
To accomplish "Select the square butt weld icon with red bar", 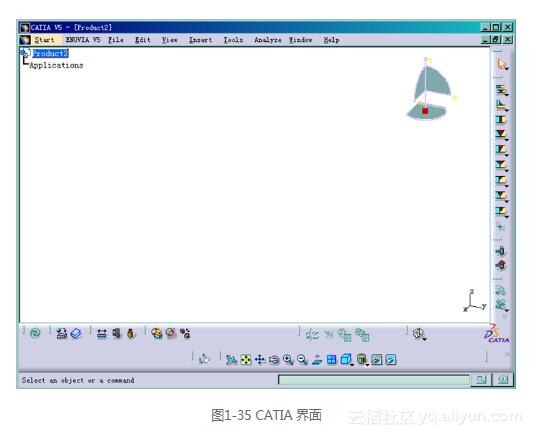I will pyautogui.click(x=500, y=120).
